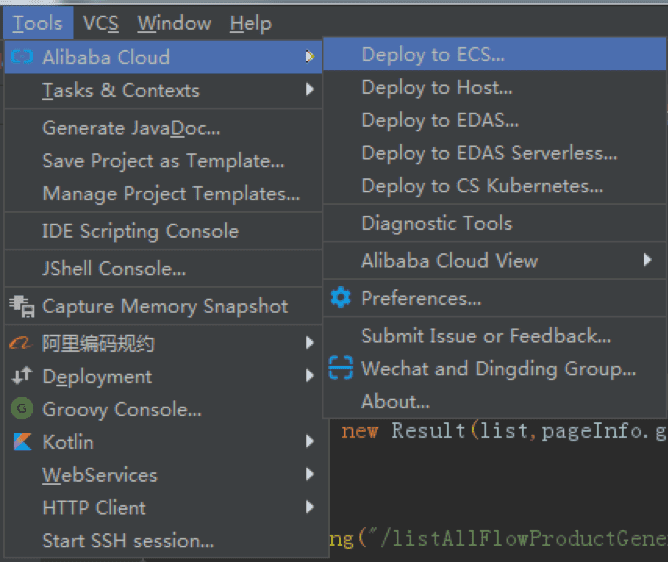Click the Kotlin logo icon
This screenshot has width=668, height=562.
point(21,442)
